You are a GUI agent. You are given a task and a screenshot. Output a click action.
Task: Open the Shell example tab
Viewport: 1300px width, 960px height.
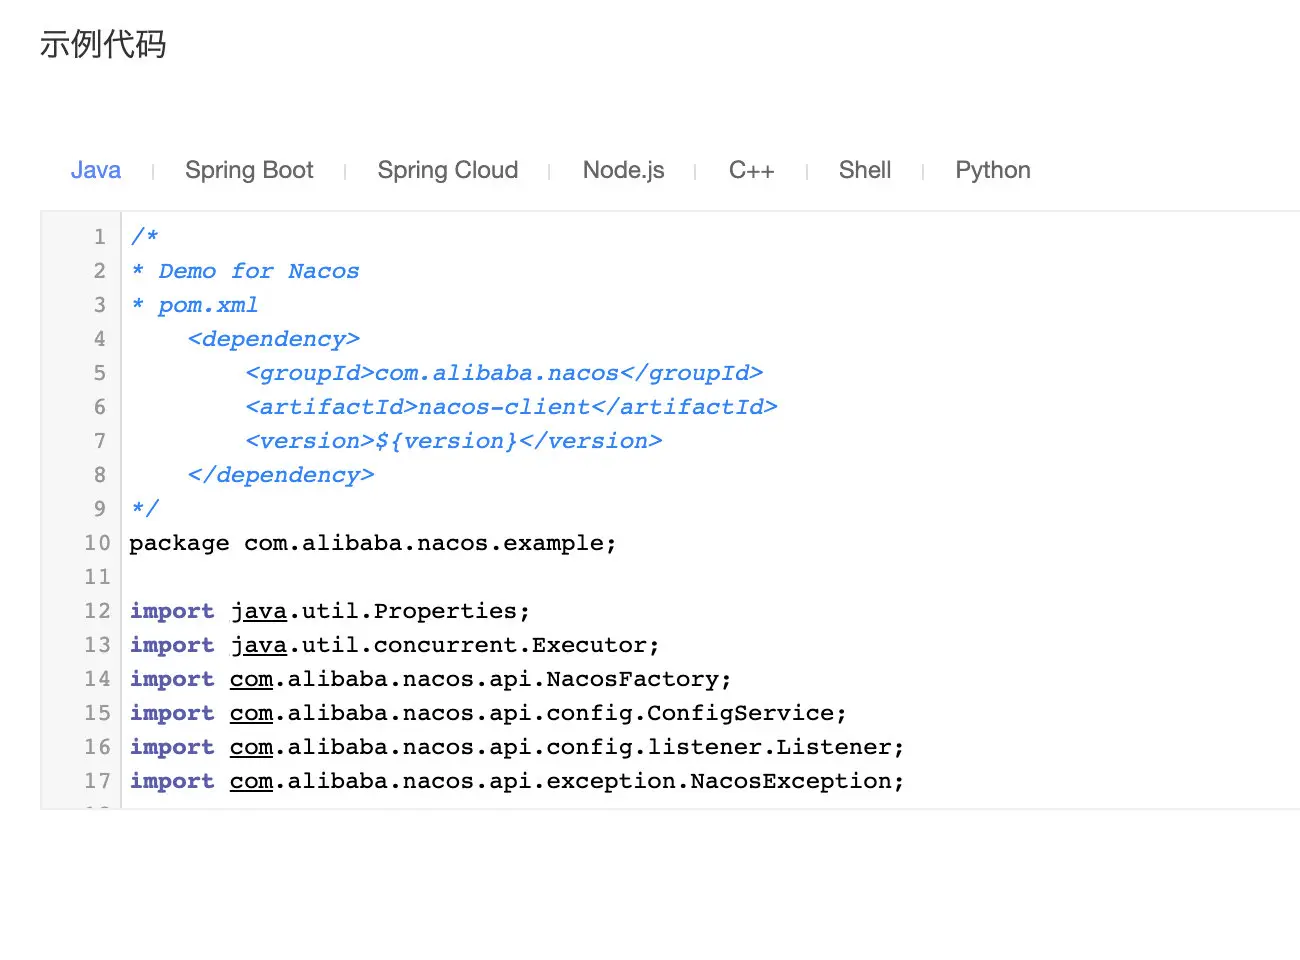click(865, 170)
